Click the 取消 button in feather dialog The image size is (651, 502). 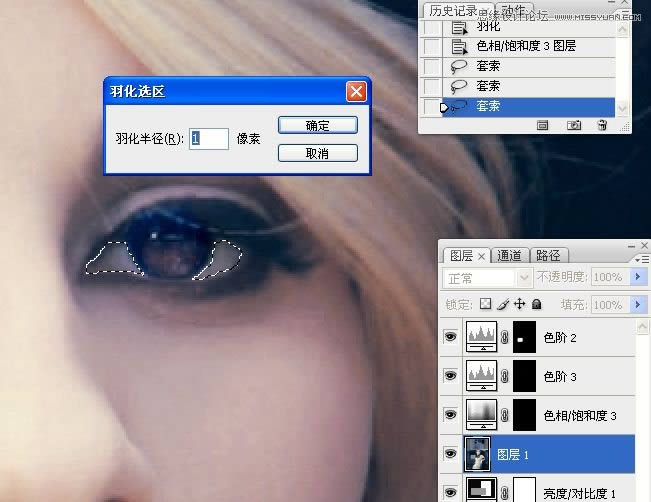tap(317, 153)
